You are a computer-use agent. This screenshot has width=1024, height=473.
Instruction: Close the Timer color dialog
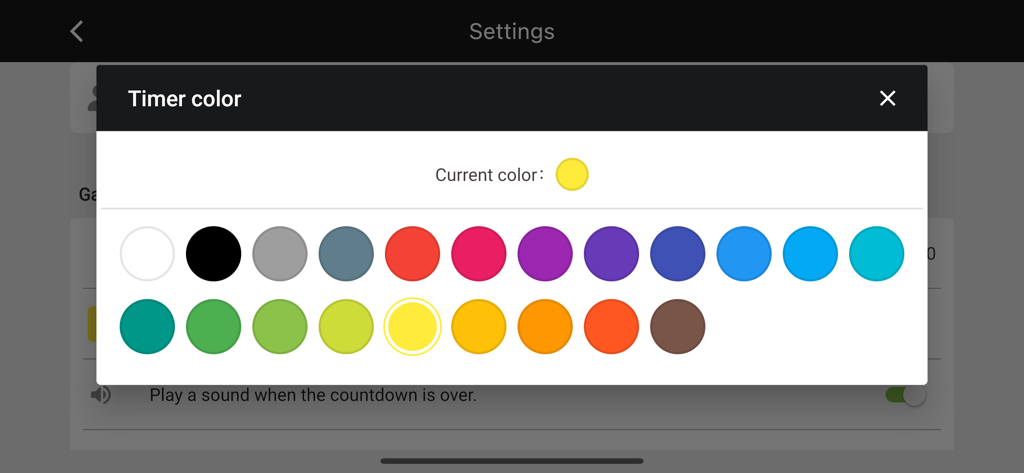tap(887, 98)
